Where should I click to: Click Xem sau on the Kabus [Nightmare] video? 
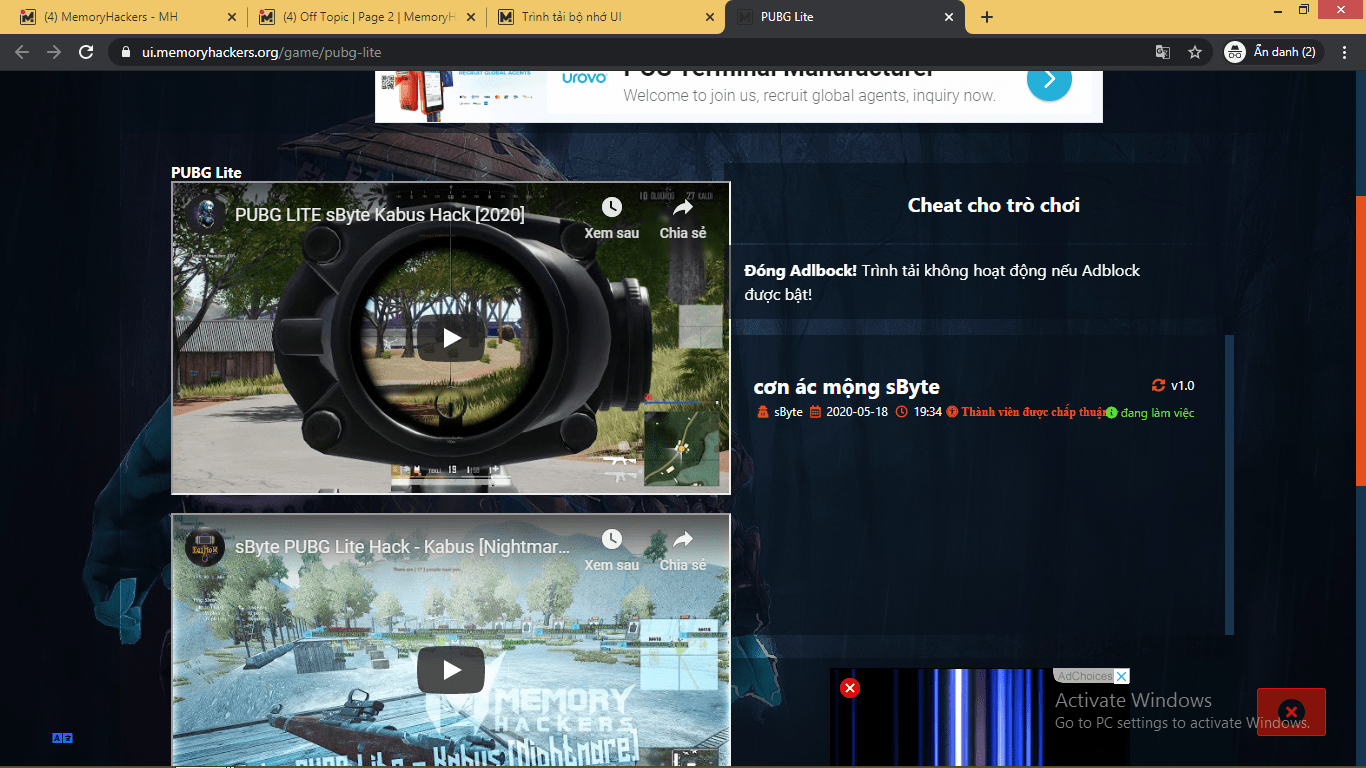click(x=612, y=550)
